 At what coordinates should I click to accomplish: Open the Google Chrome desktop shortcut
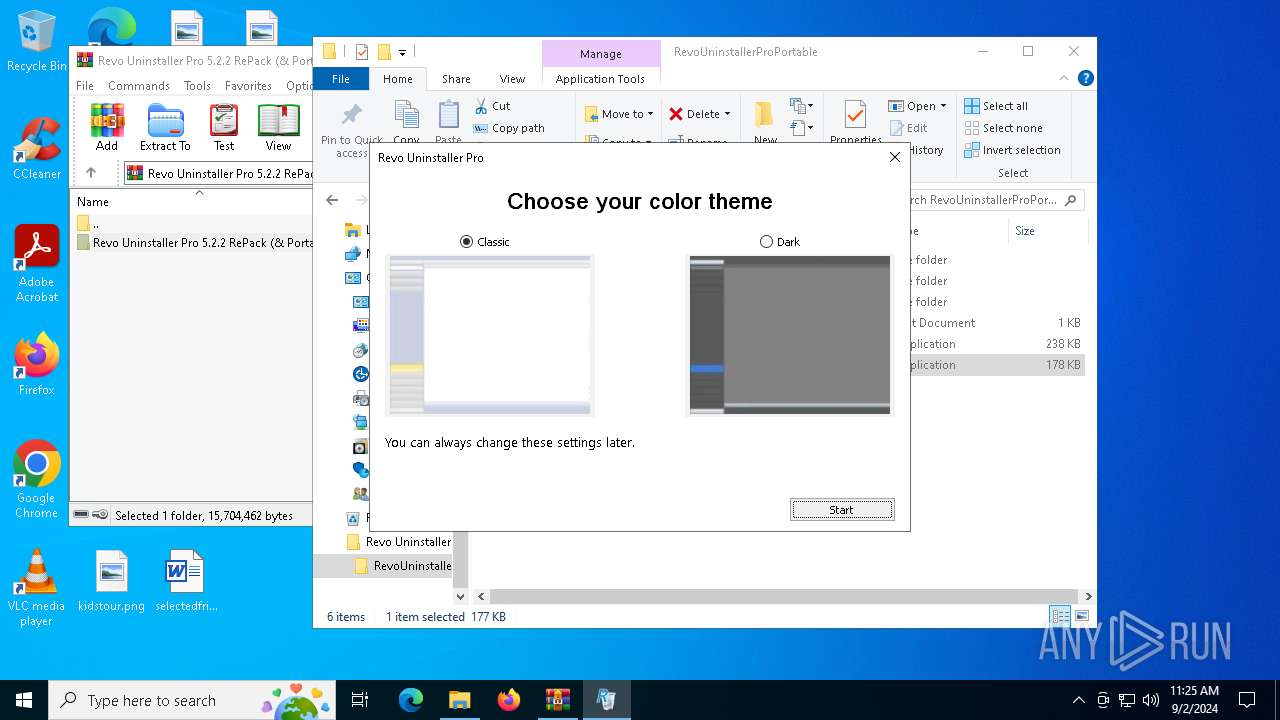[x=37, y=479]
